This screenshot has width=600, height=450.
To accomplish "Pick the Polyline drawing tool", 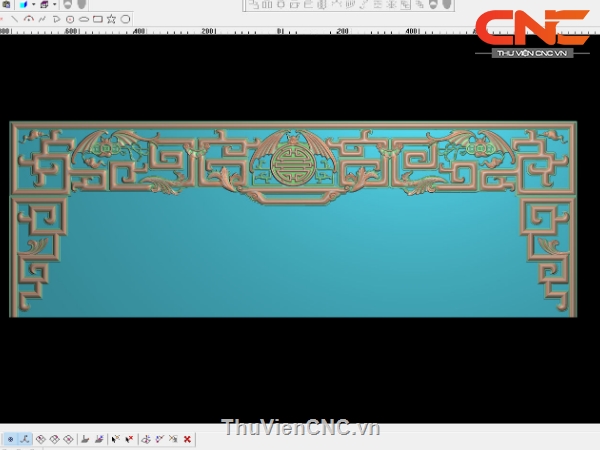I will click(x=43, y=18).
